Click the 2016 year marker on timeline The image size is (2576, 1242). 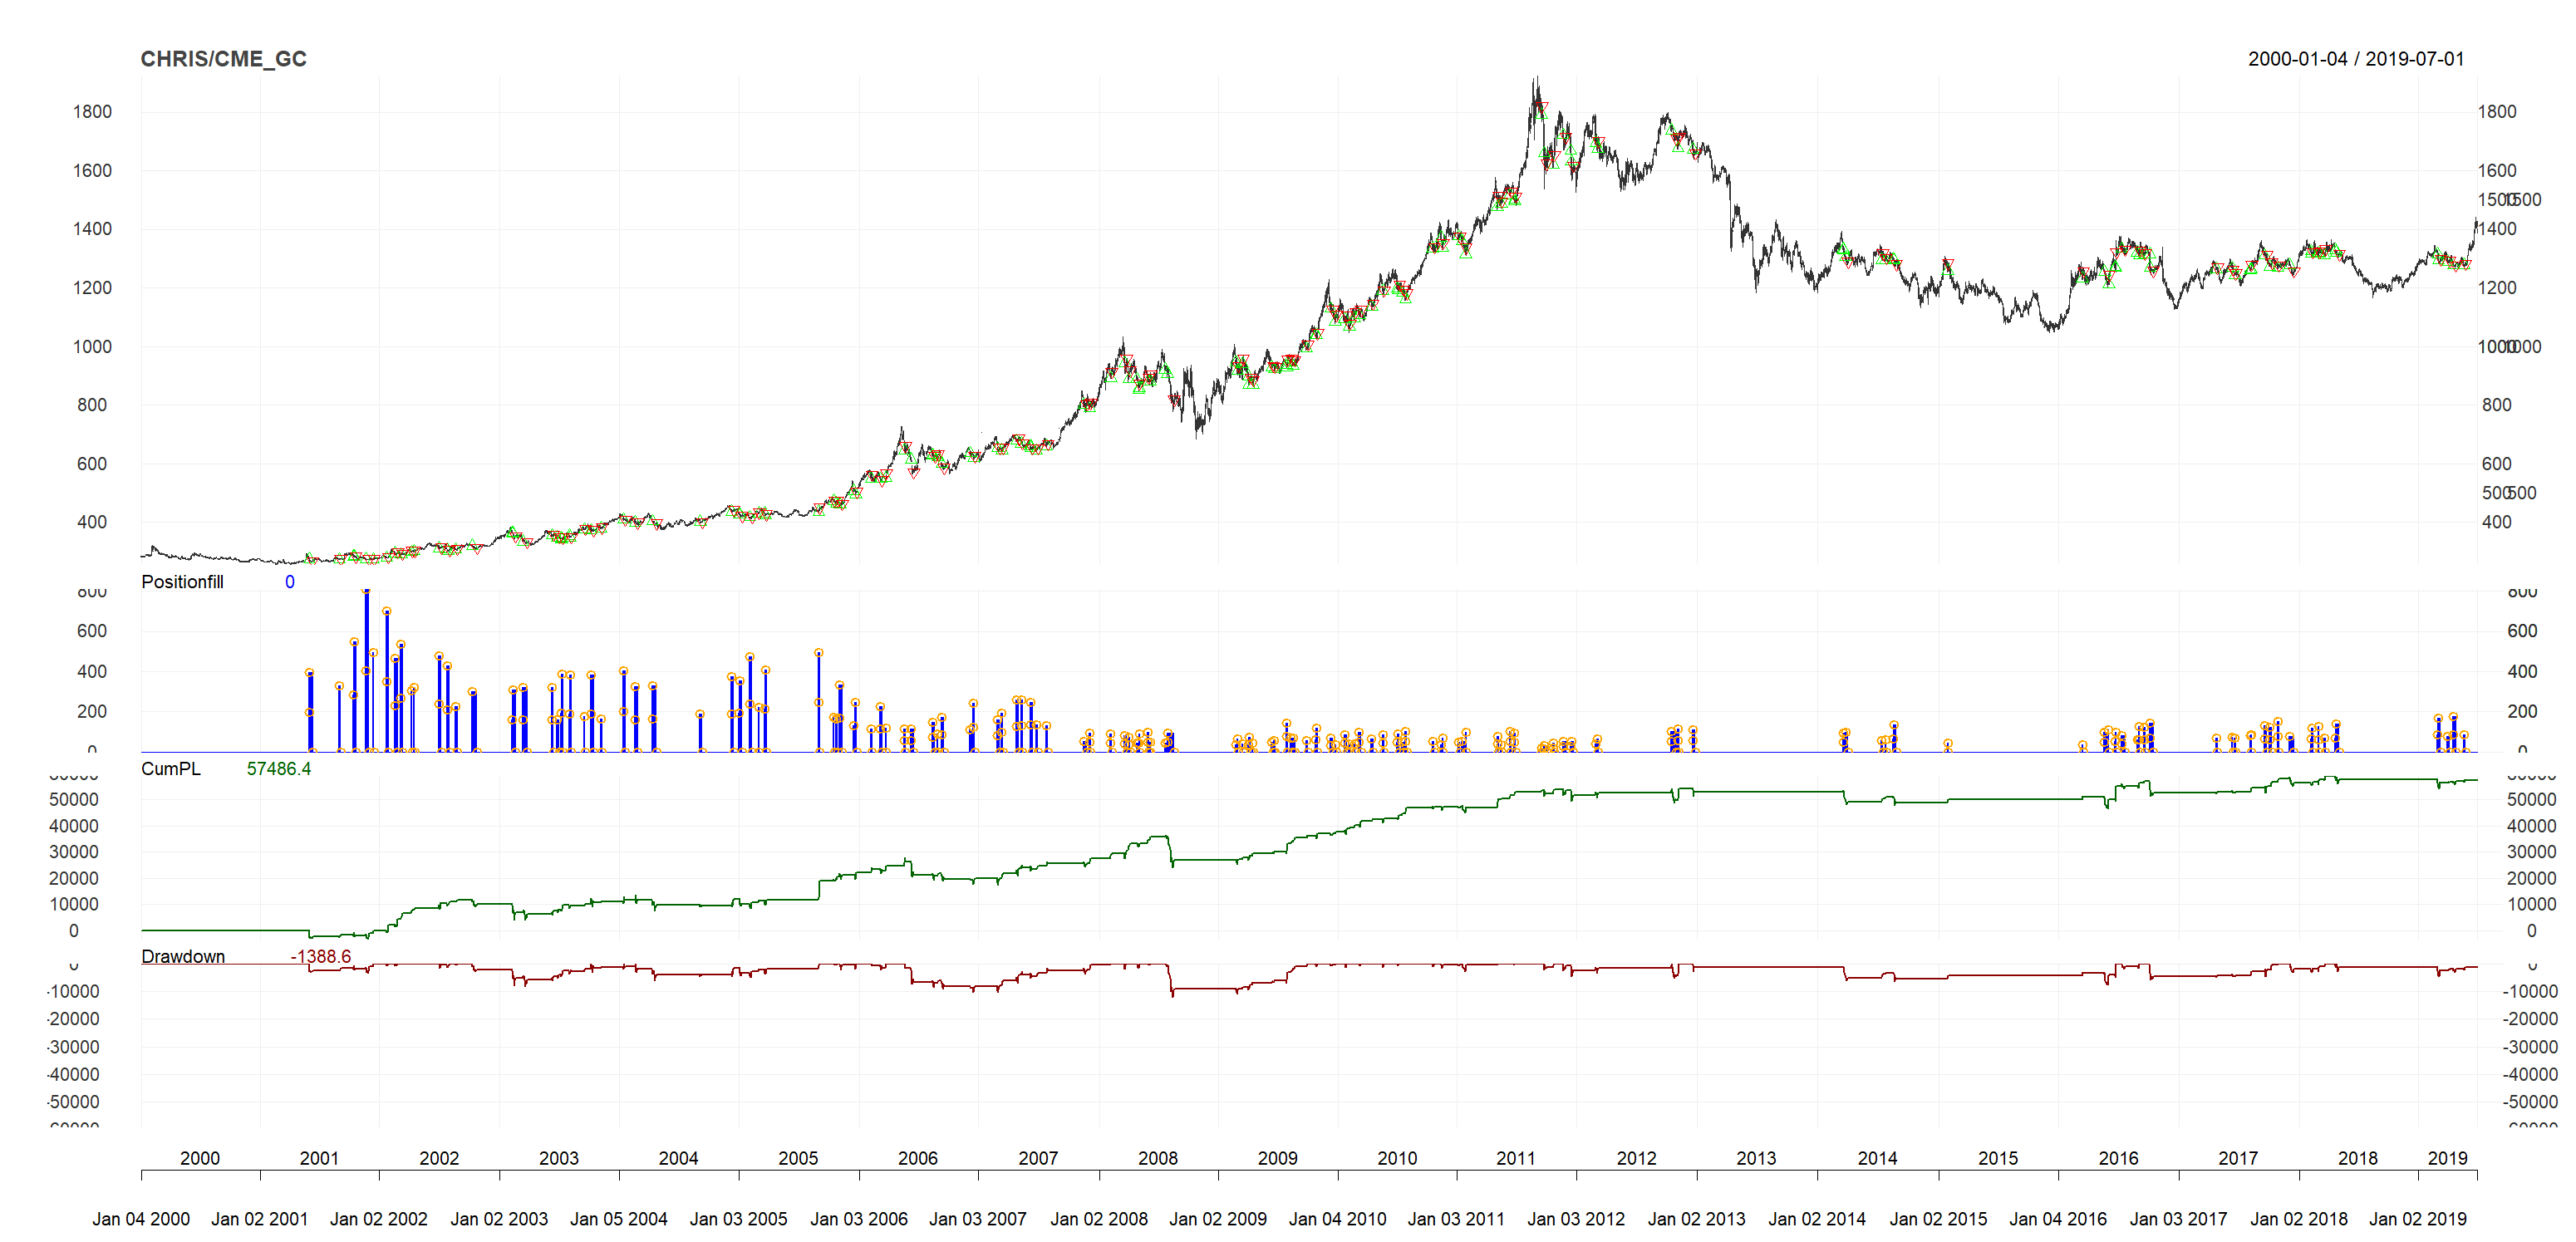click(x=2117, y=1158)
